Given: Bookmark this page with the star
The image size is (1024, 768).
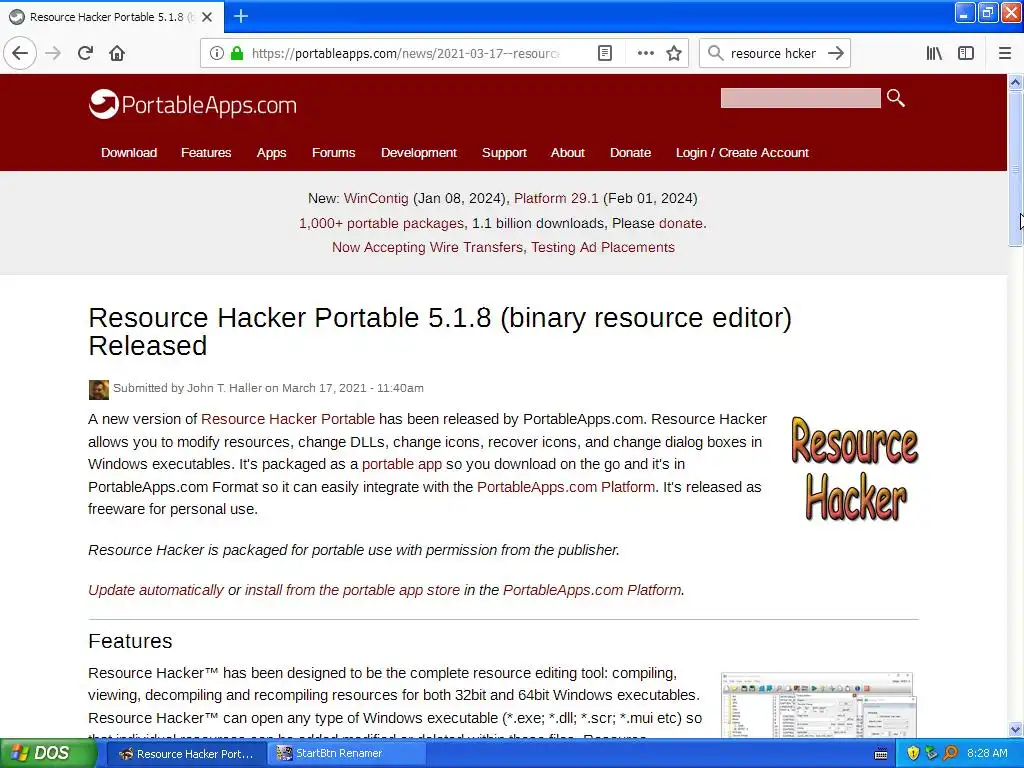Looking at the screenshot, I should click(x=674, y=53).
